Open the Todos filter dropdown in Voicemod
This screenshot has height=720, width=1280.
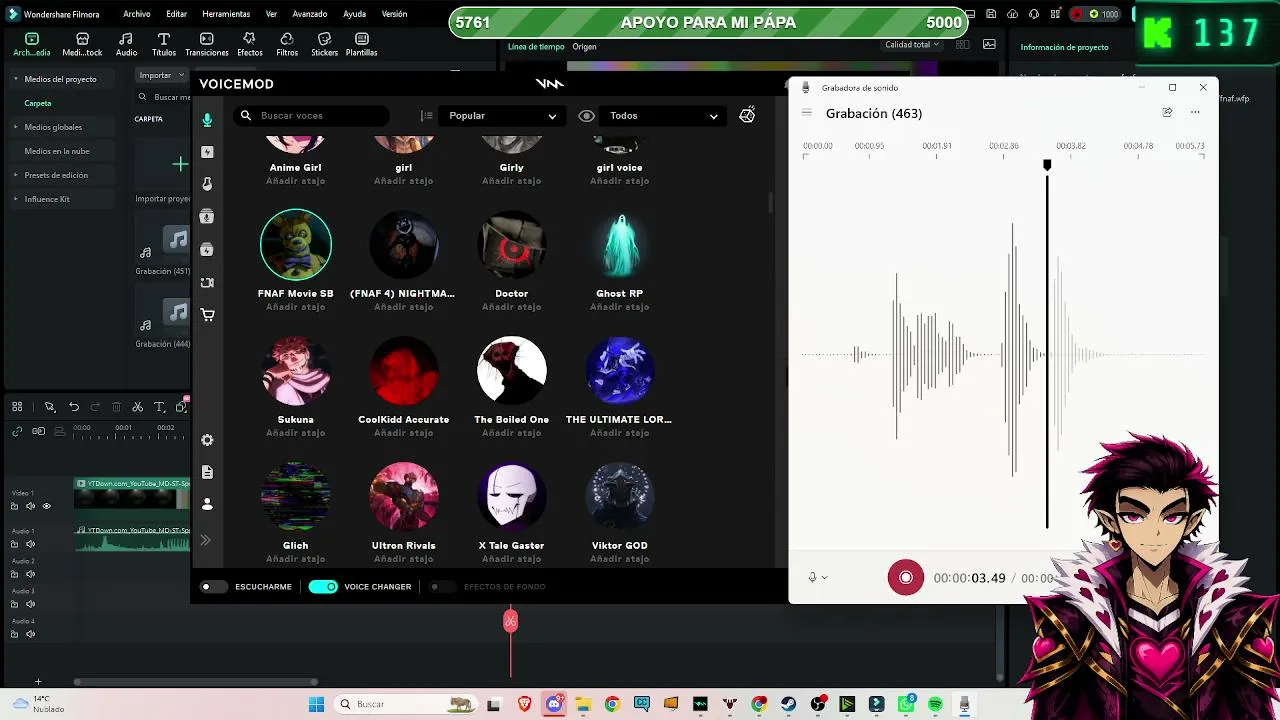pos(663,116)
